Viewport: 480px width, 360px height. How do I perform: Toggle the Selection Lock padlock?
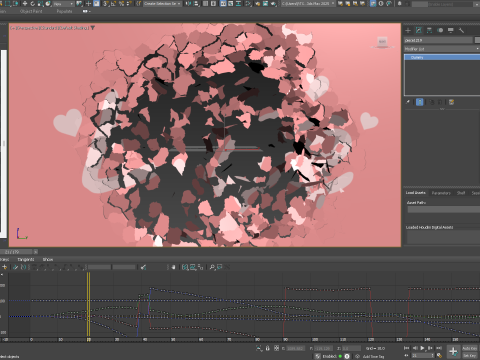[267, 348]
